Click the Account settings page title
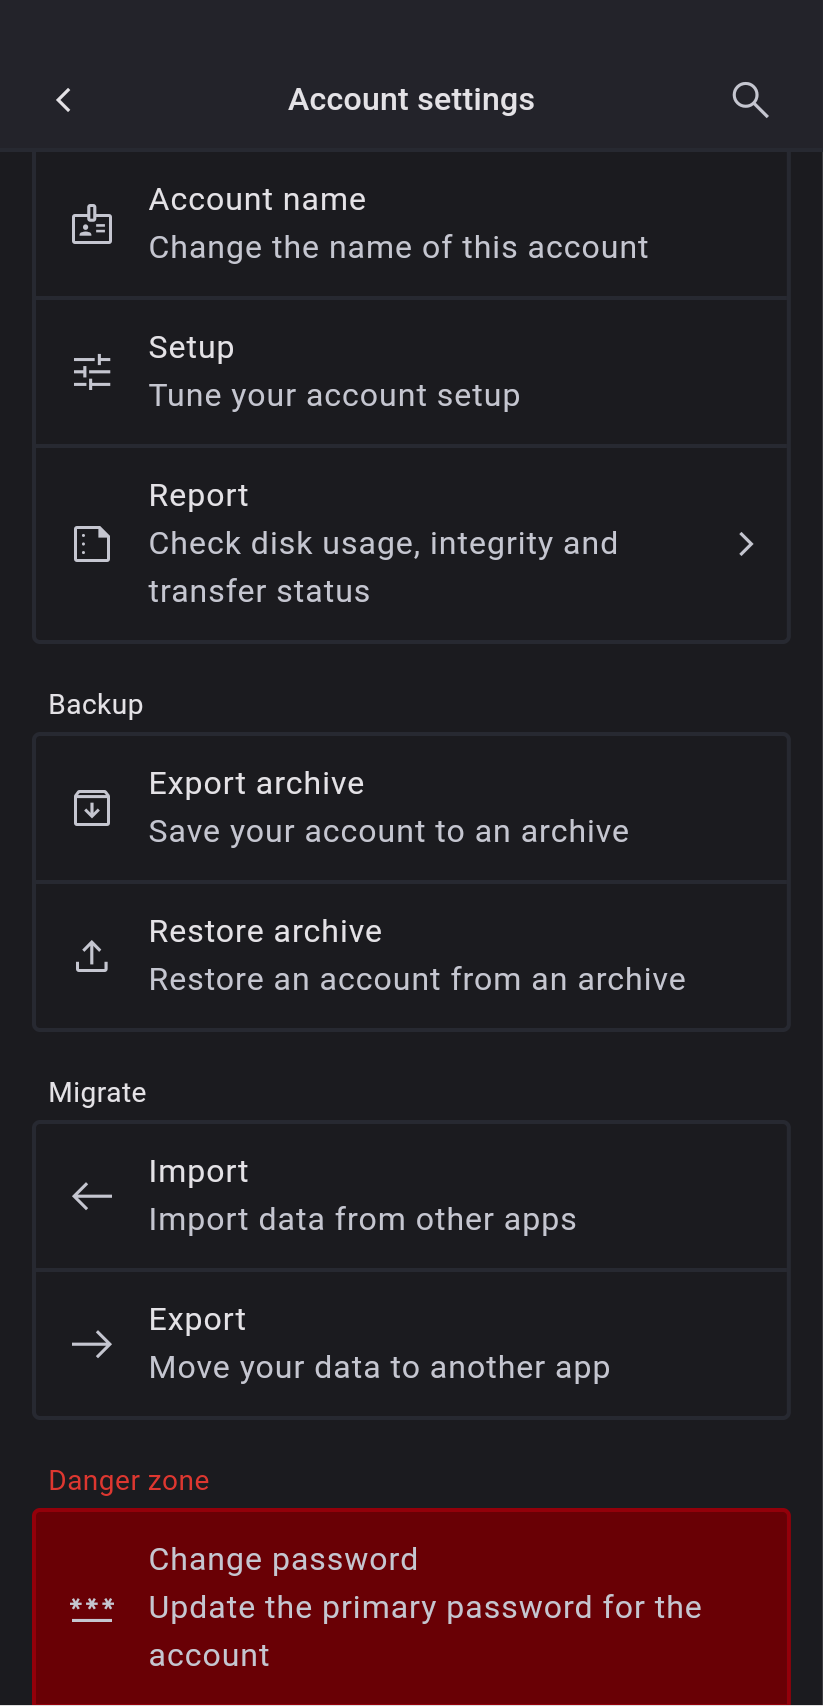The width and height of the screenshot is (823, 1706). point(411,100)
